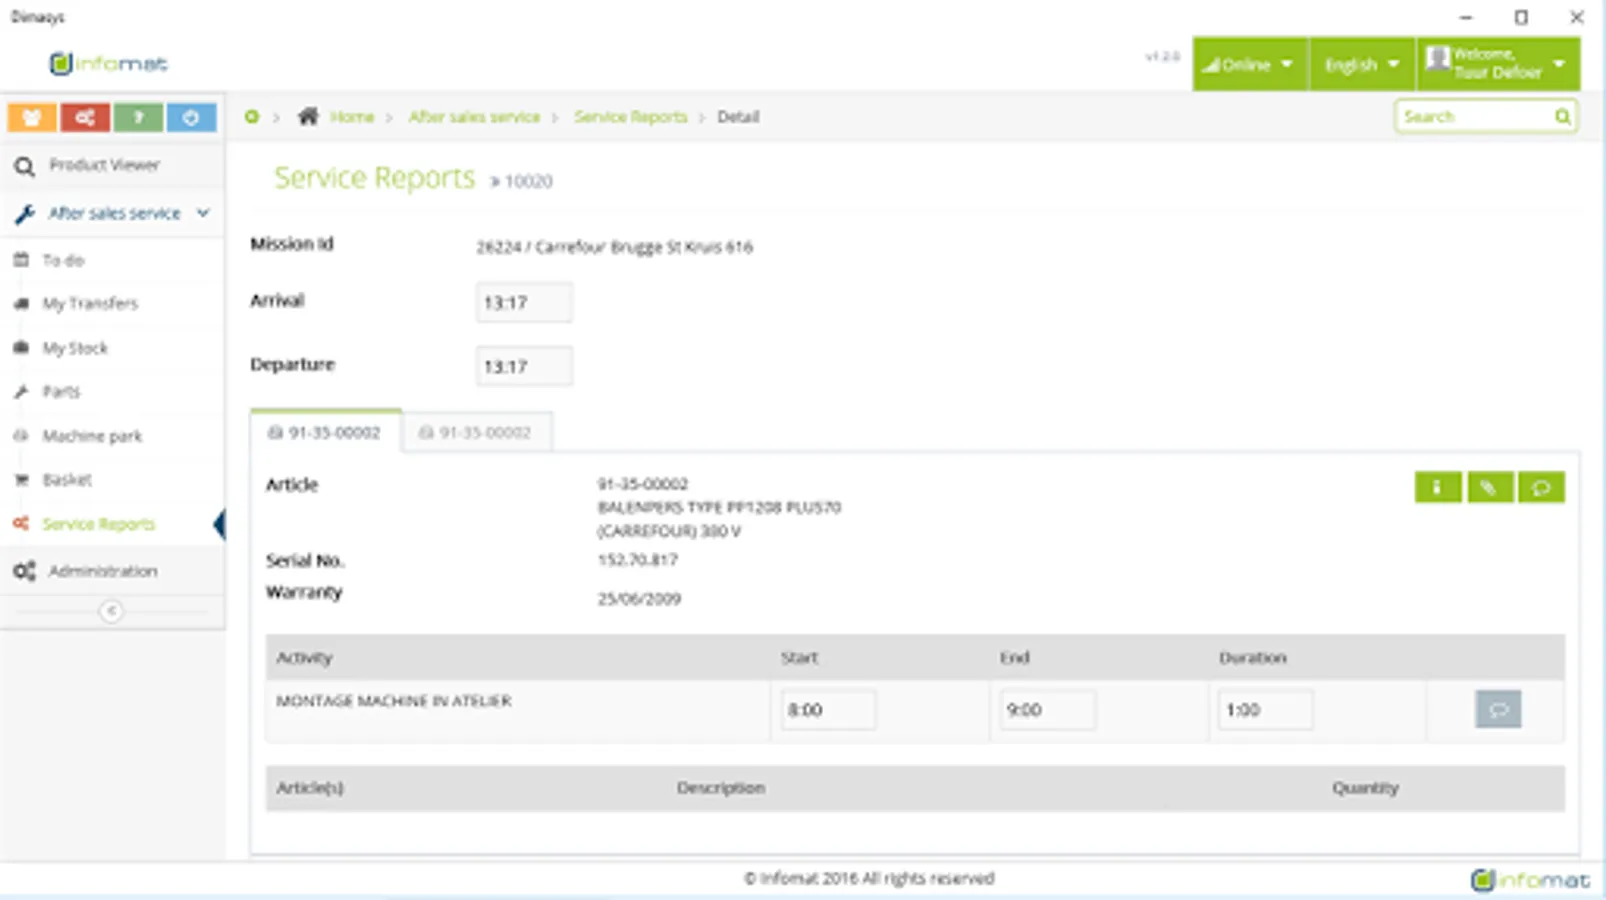Click the gears icon beside Administration
The height and width of the screenshot is (900, 1606).
coord(25,571)
